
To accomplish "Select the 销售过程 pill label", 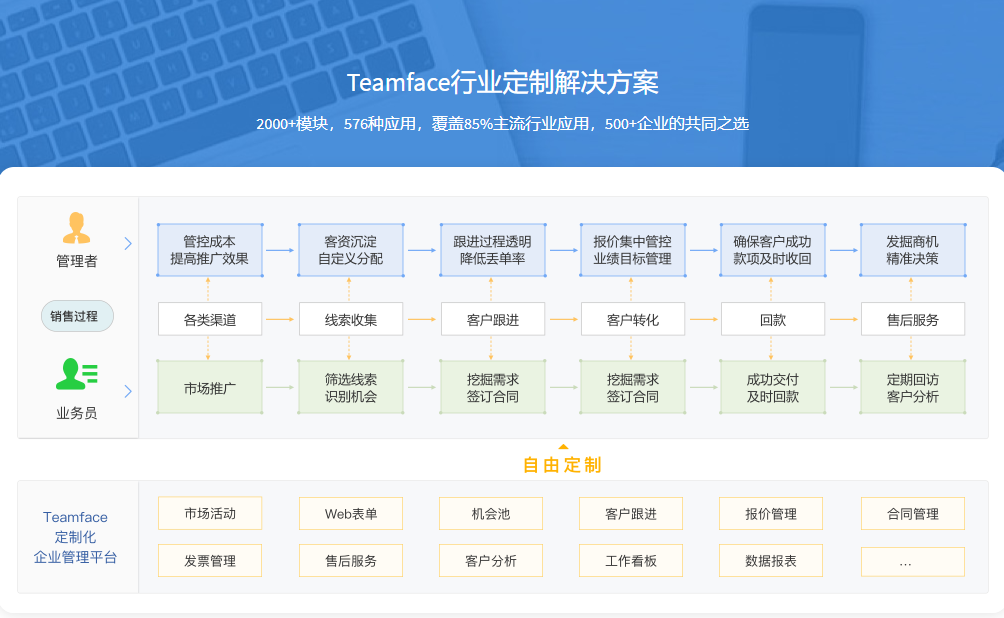I will pyautogui.click(x=76, y=315).
